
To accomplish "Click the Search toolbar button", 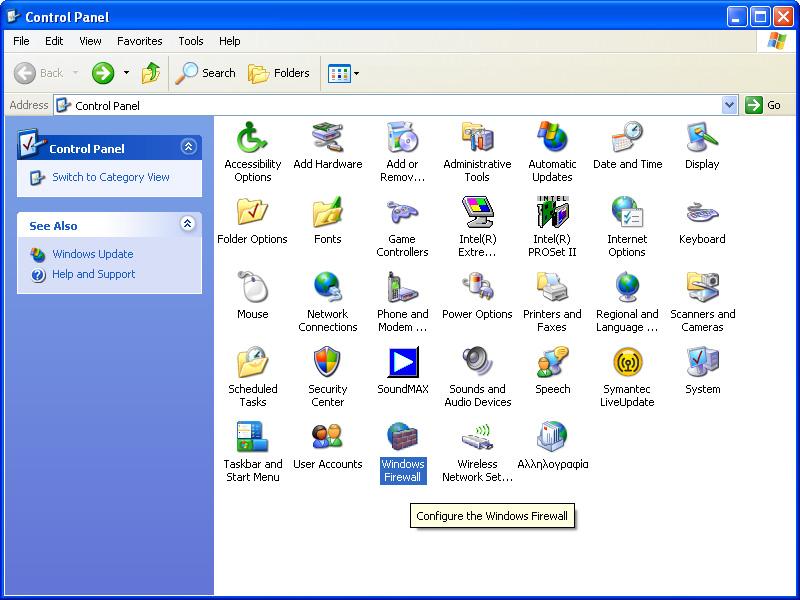I will coord(206,73).
